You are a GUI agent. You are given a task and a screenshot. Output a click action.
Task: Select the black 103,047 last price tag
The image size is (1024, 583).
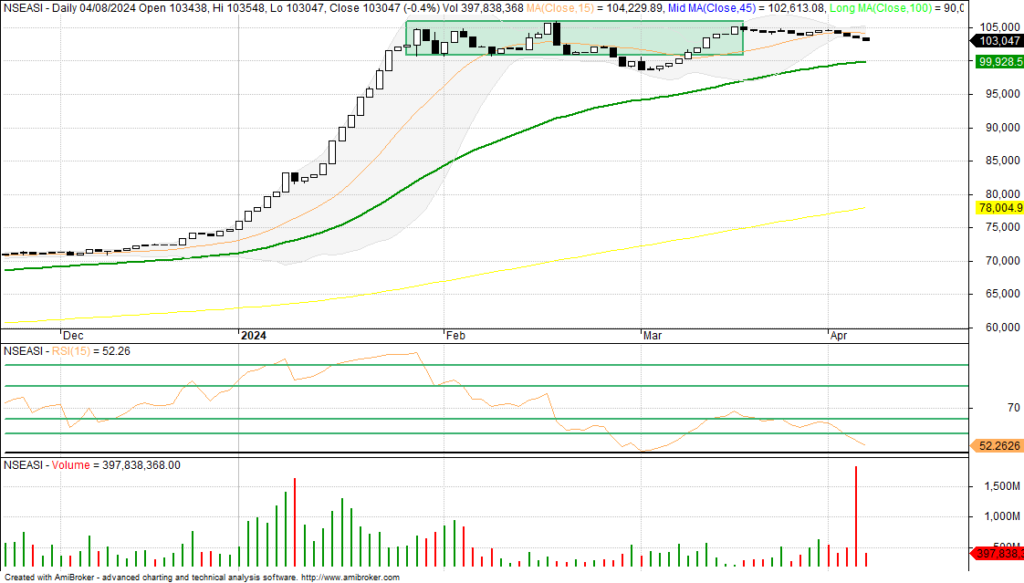pos(996,41)
